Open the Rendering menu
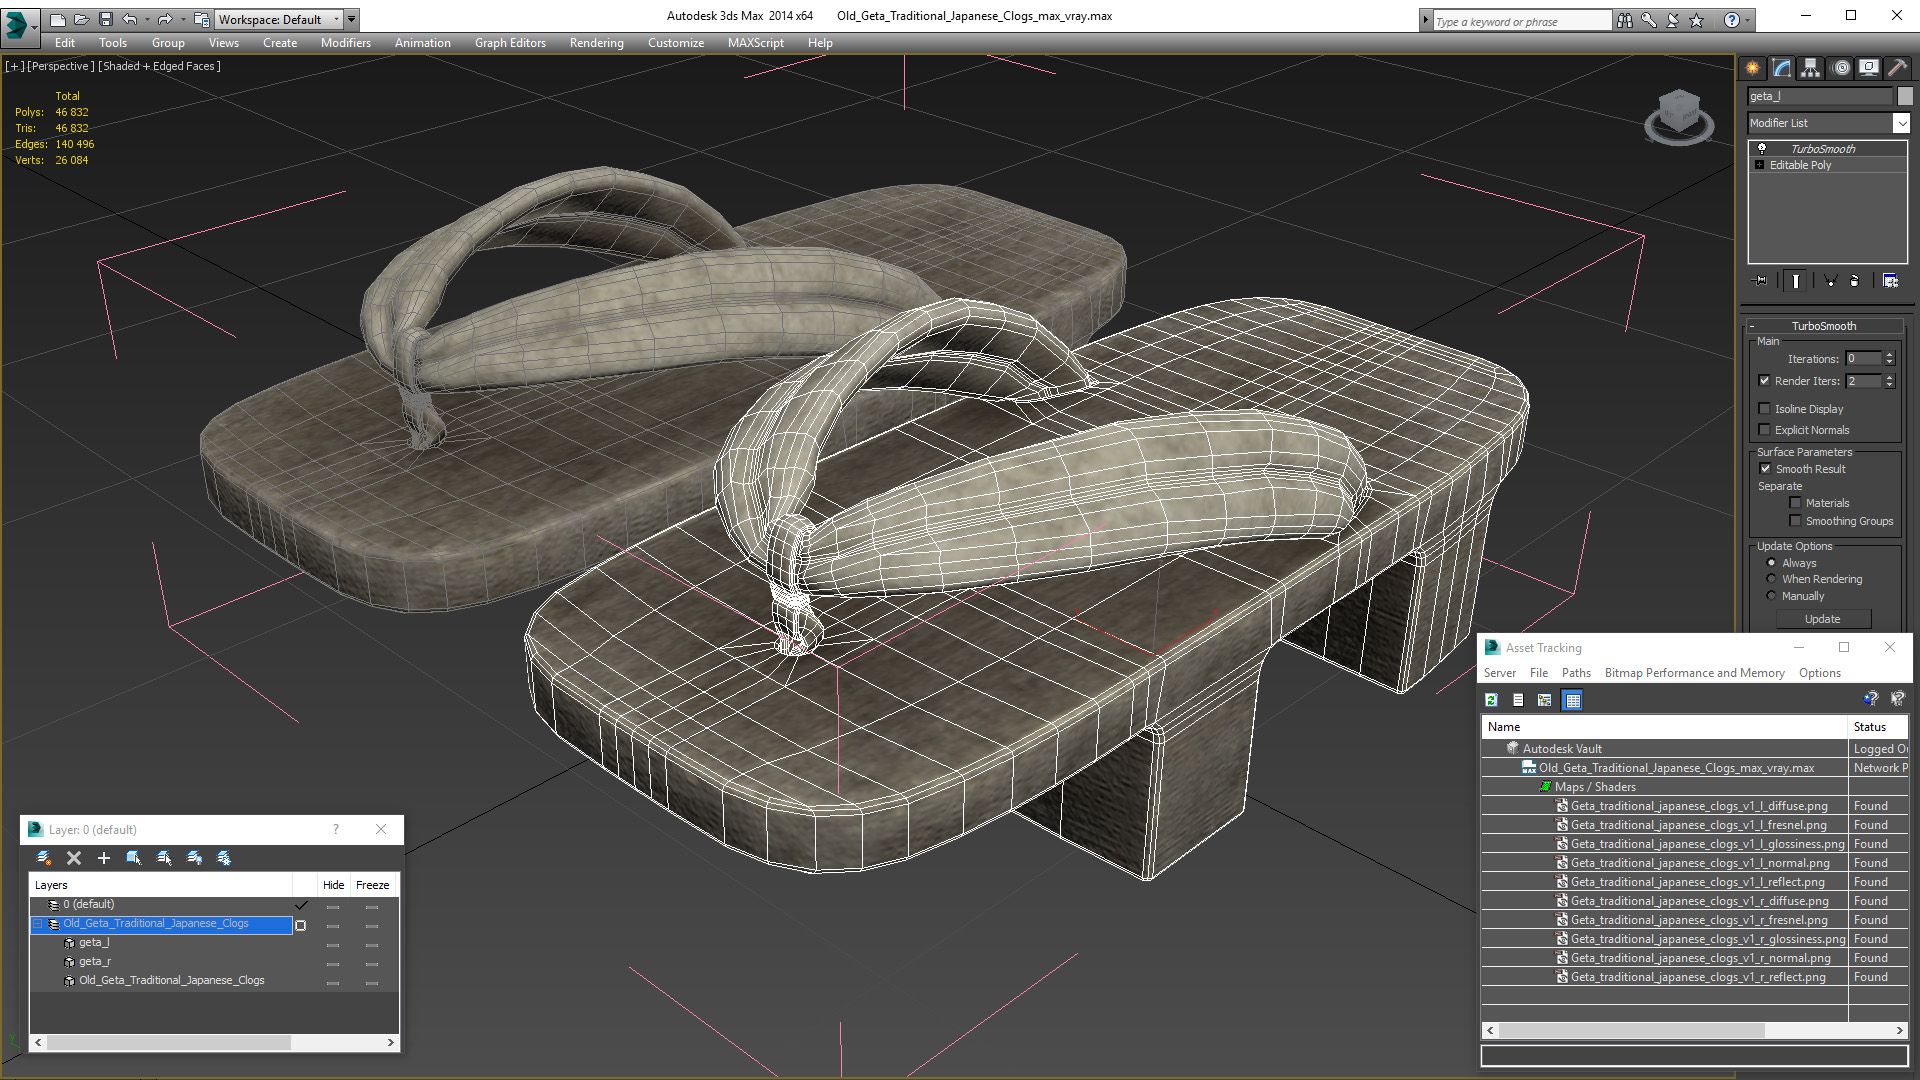The image size is (1920, 1080). pos(596,43)
